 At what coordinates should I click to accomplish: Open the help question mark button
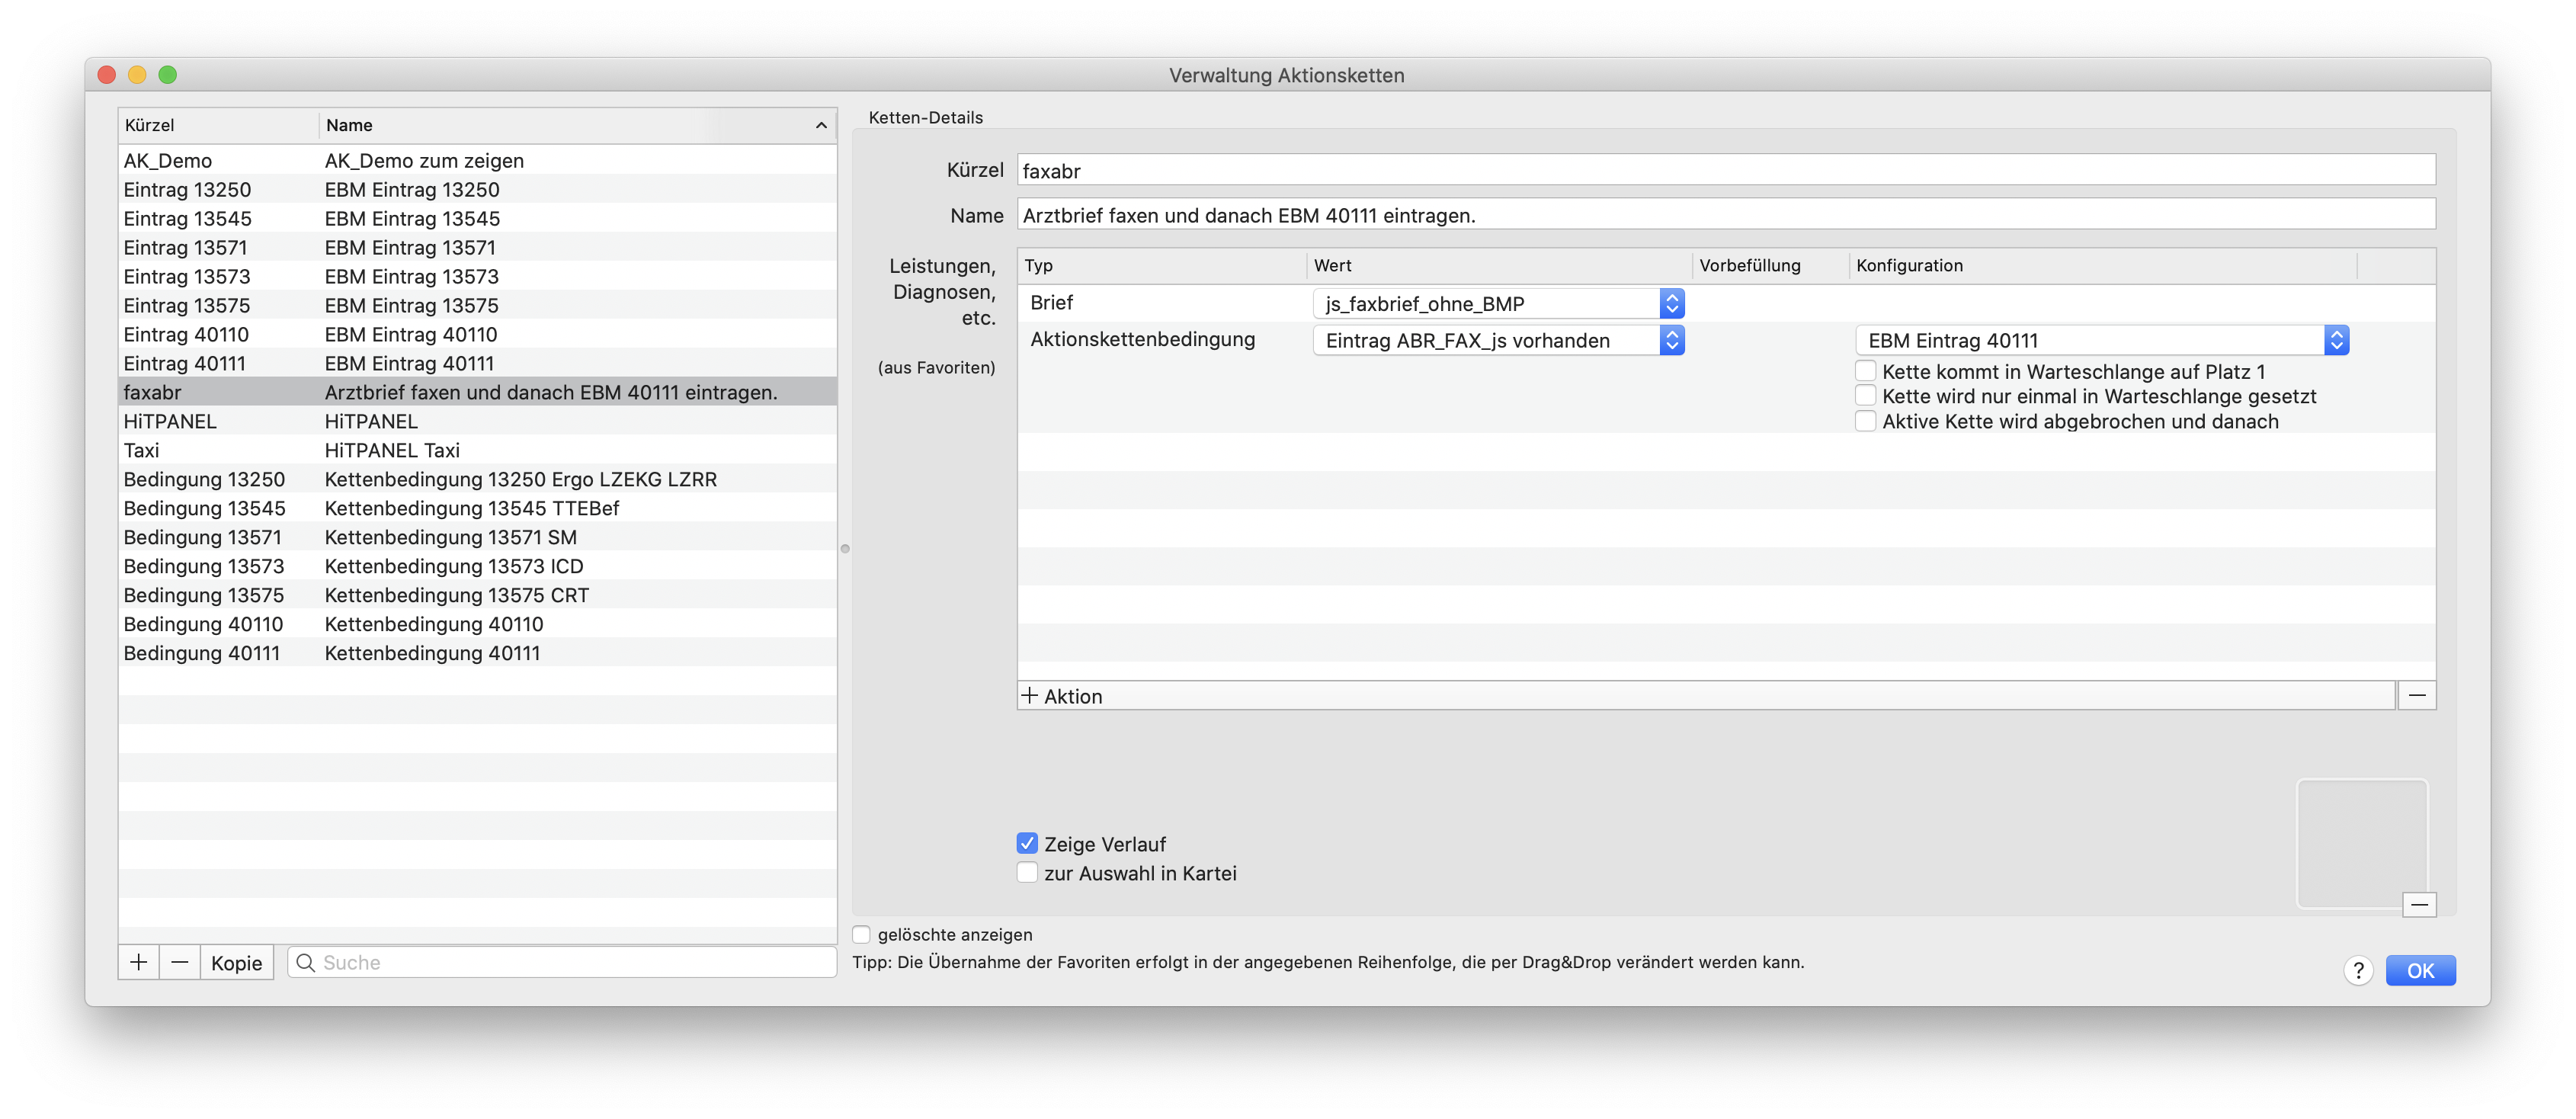pos(2358,970)
